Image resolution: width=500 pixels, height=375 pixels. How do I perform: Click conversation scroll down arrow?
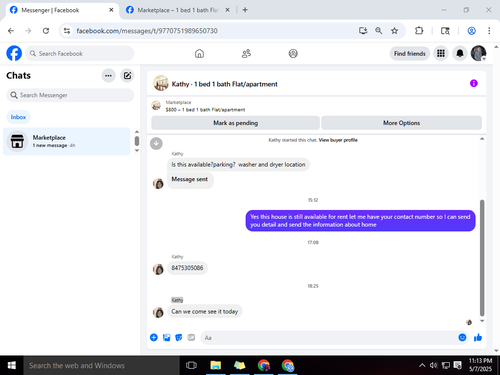(482, 321)
